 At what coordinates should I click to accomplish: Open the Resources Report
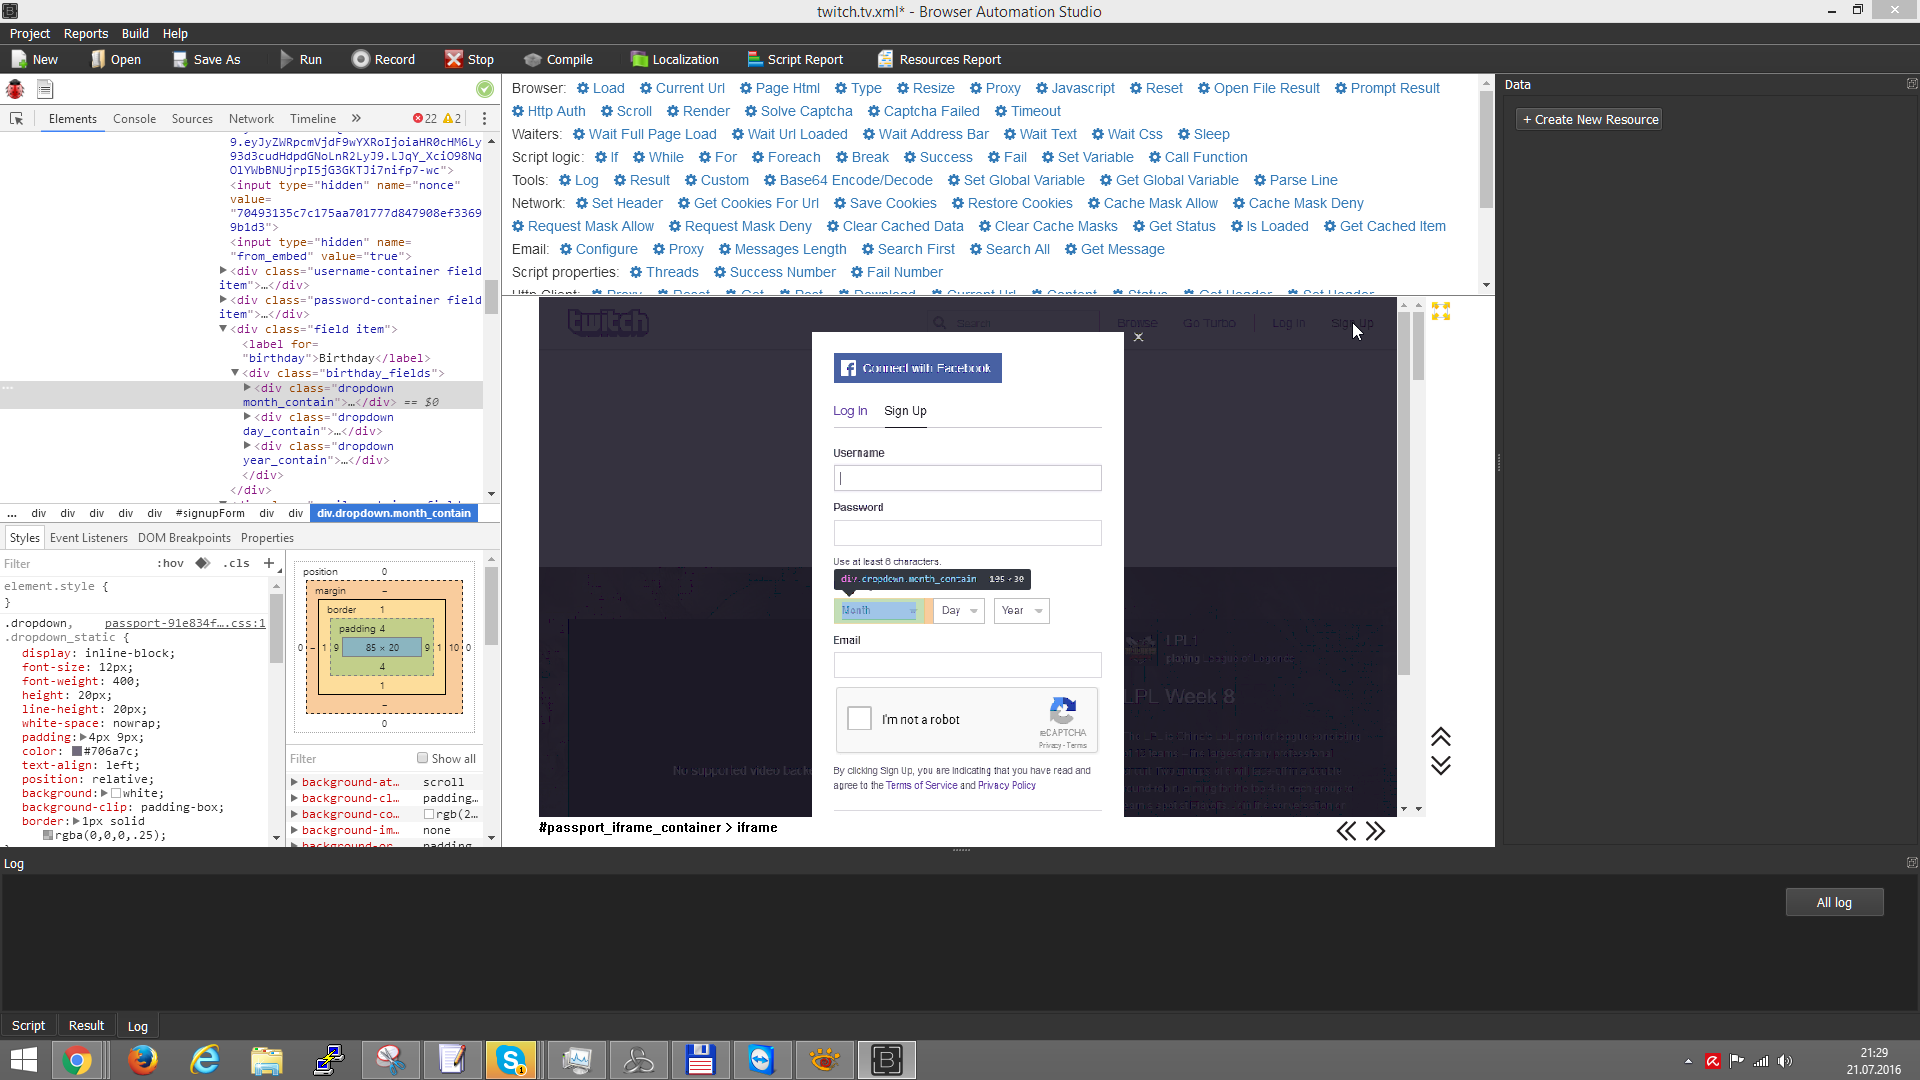[939, 59]
